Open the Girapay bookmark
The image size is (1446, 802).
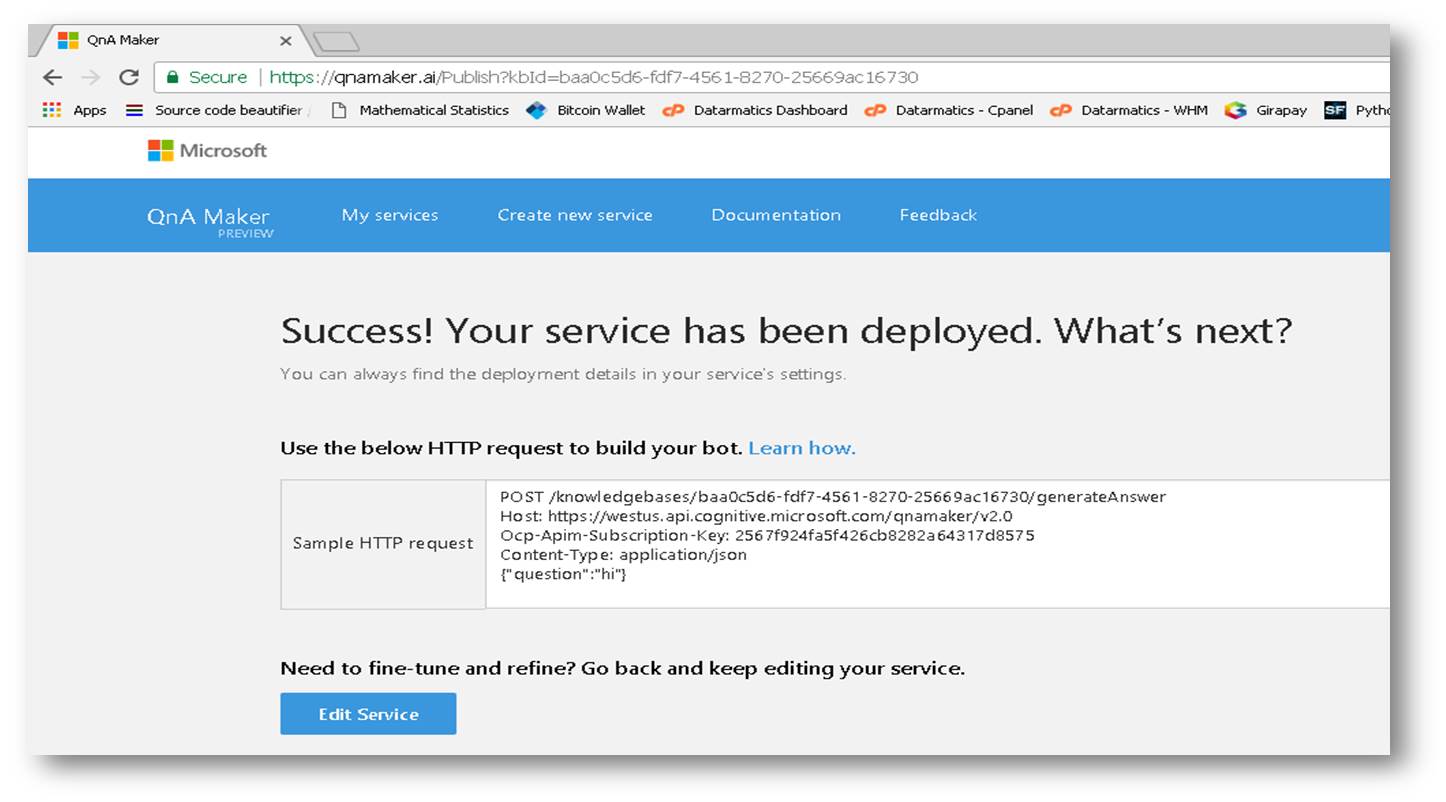[1266, 110]
